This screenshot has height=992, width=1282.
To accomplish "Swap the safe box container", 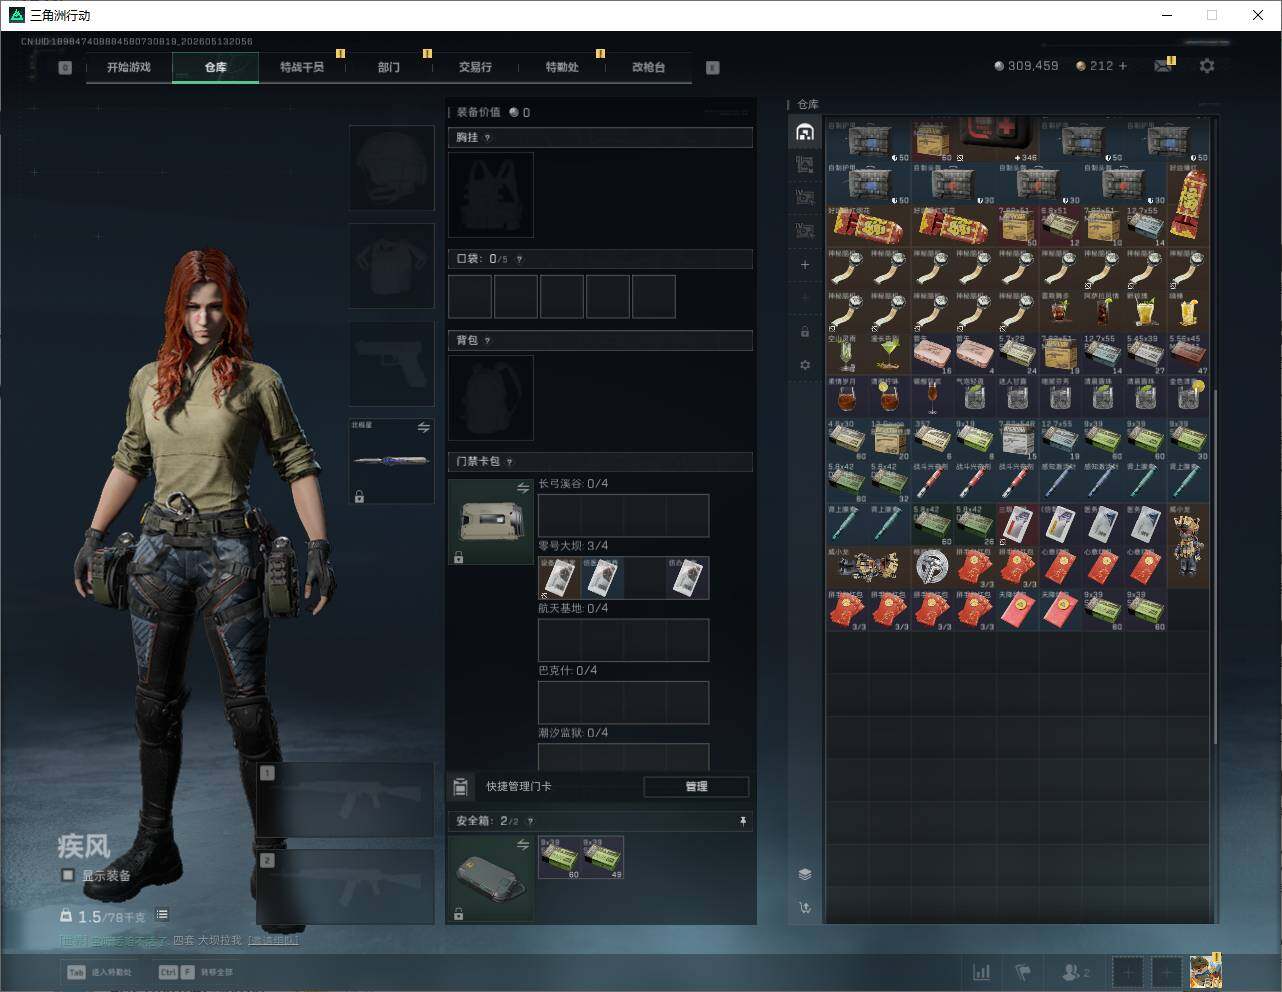I will click(523, 846).
